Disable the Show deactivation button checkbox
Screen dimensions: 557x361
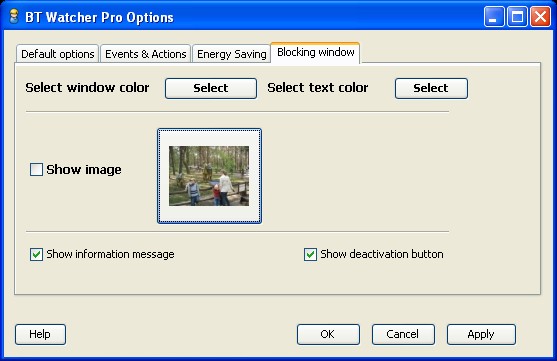[x=310, y=254]
